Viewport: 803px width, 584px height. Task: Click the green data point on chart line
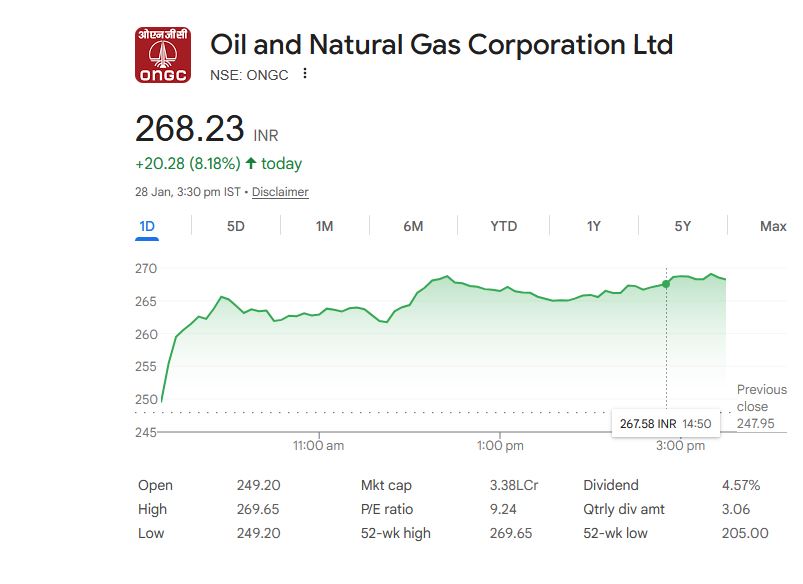coord(667,284)
